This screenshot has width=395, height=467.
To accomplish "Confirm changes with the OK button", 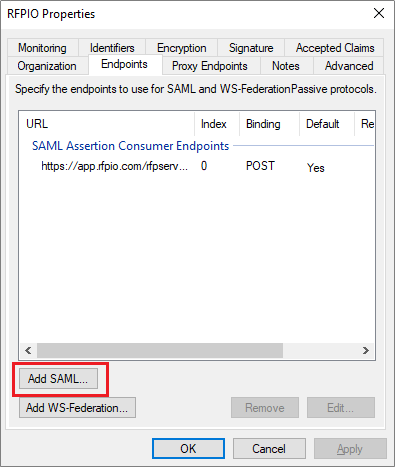I will (188, 449).
